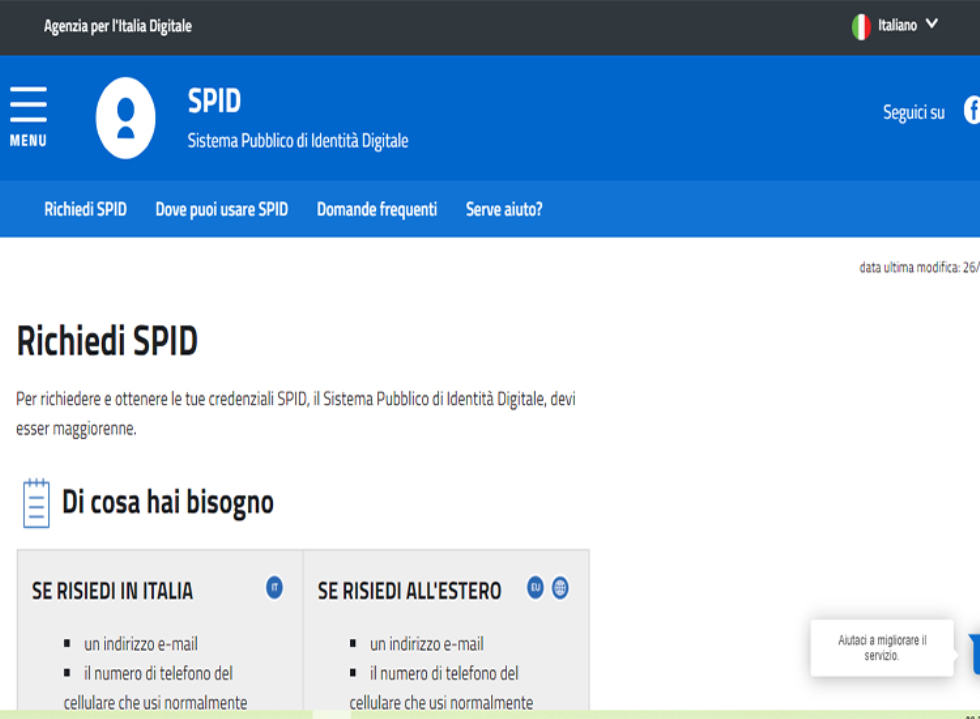Click the Seguici su label
Viewport: 980px width, 719px height.
click(x=914, y=113)
